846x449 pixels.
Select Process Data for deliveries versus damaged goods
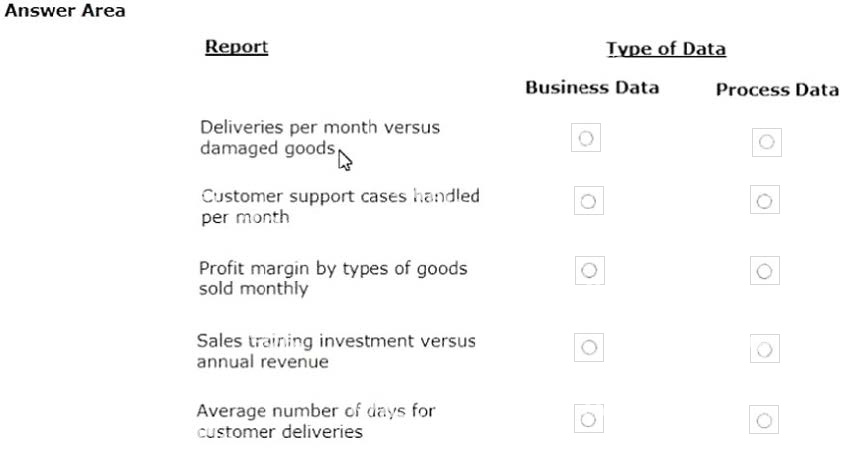[767, 142]
